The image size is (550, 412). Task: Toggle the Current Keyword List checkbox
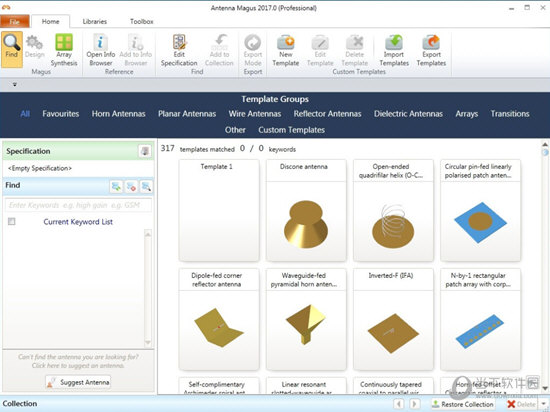coord(12,221)
